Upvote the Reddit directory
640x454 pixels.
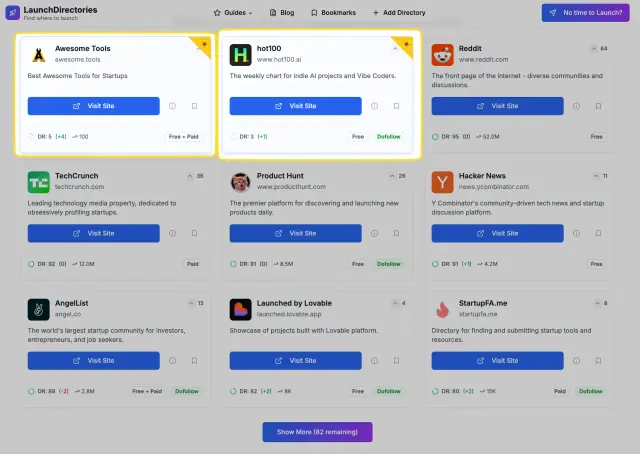tap(594, 49)
